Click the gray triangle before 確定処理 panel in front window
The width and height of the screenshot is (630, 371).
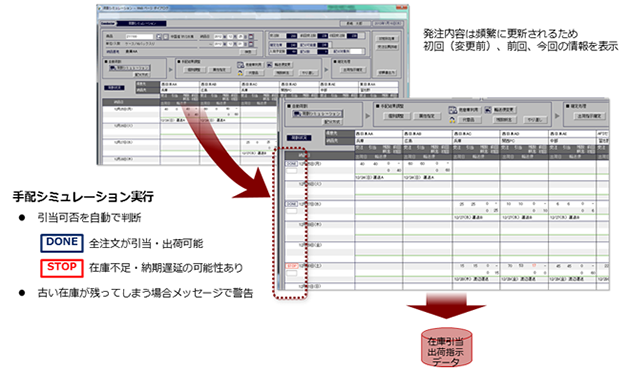tap(557, 116)
